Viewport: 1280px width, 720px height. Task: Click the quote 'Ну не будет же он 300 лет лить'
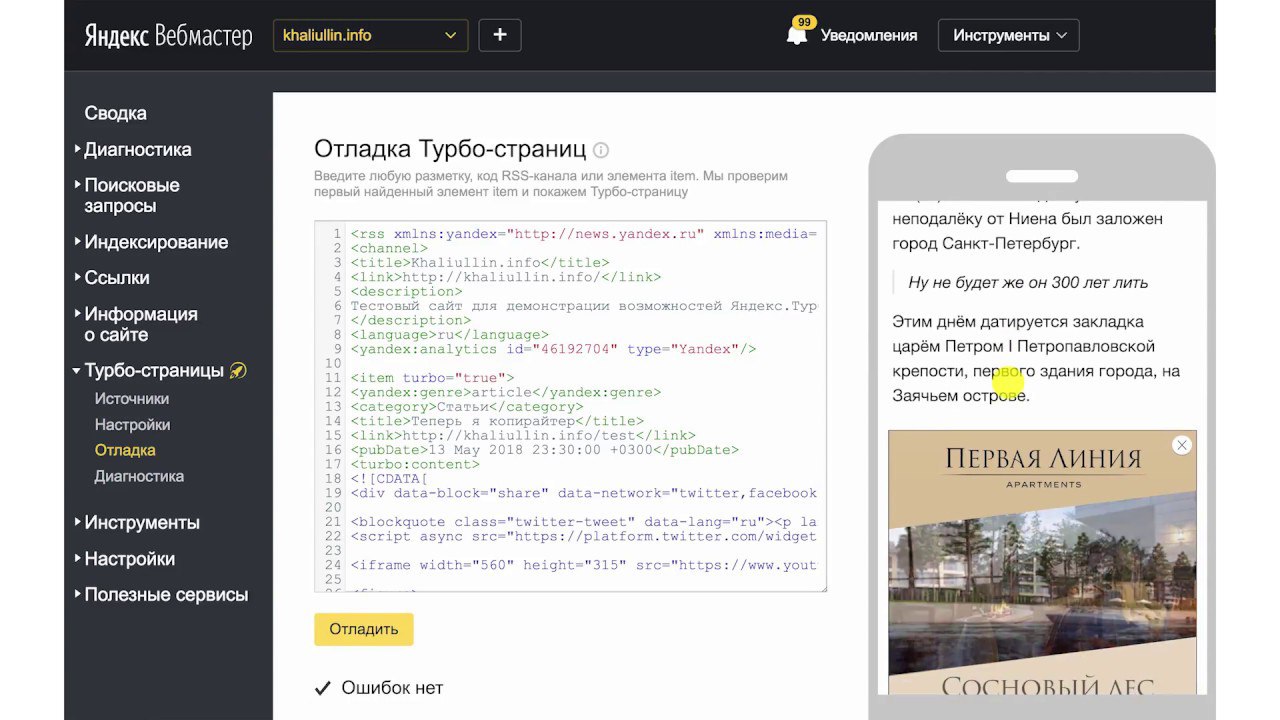pos(1028,282)
